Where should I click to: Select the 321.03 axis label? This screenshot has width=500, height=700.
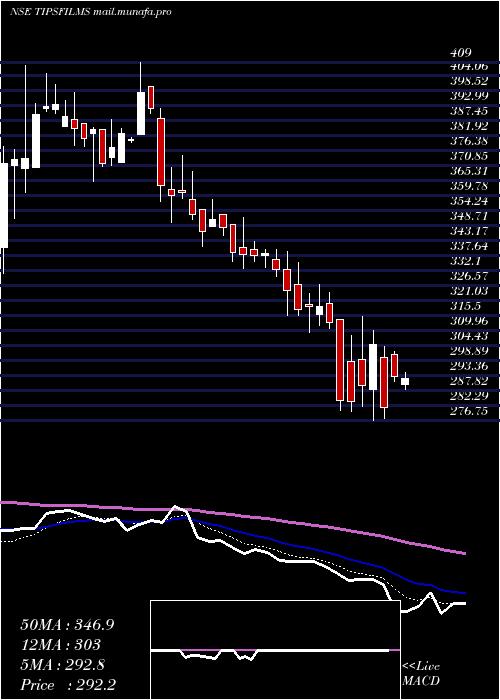[469, 291]
